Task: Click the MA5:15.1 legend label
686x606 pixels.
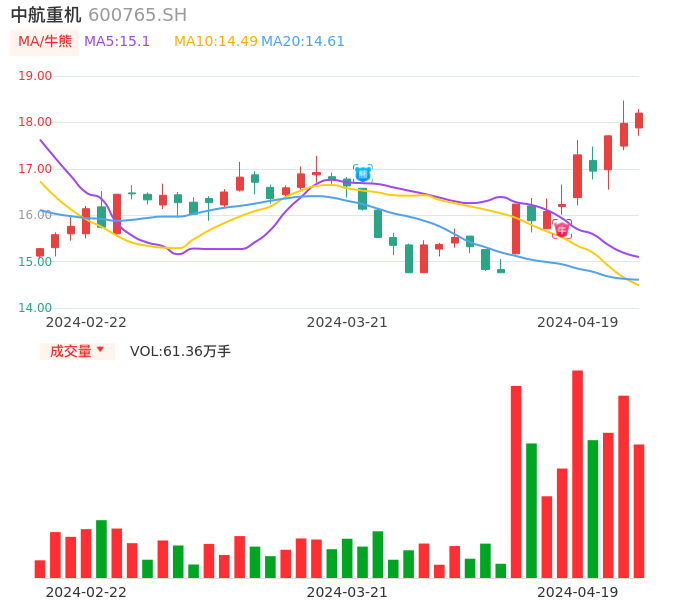Action: [117, 42]
